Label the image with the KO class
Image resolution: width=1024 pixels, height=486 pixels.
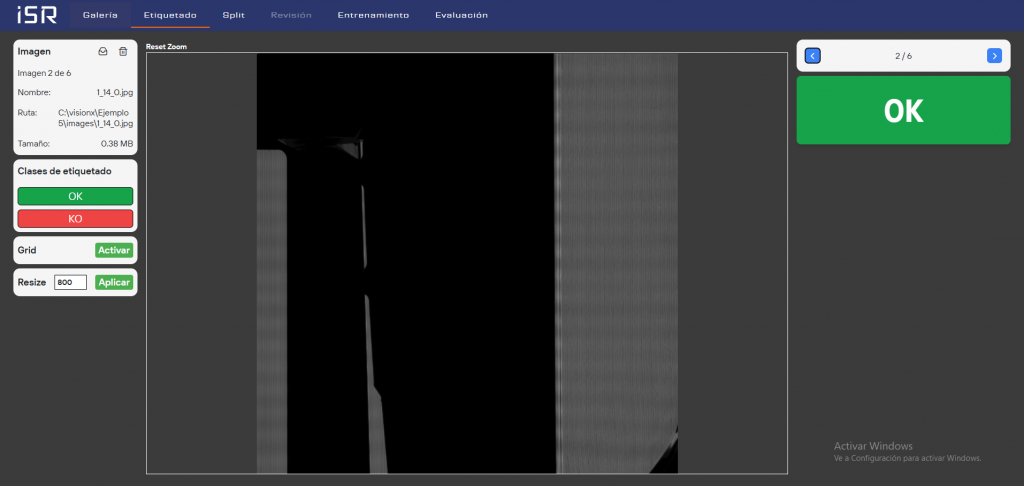pos(75,218)
